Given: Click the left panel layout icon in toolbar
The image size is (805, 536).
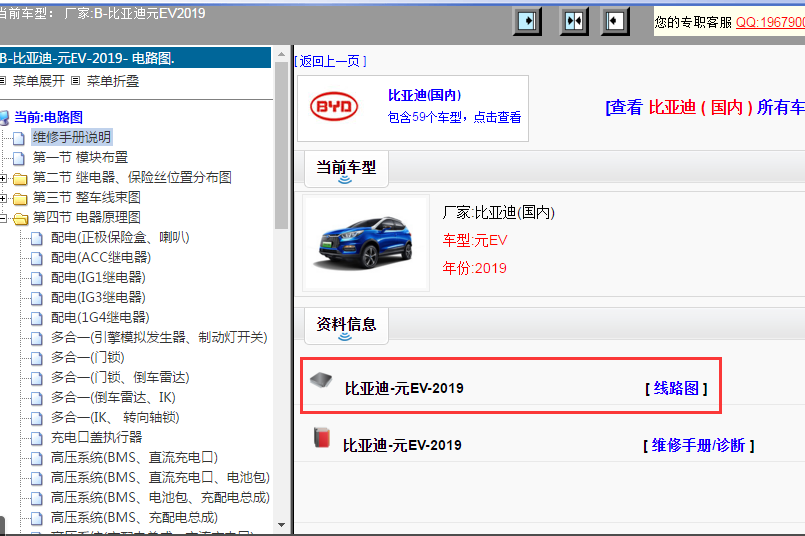Looking at the screenshot, I should pos(527,22).
